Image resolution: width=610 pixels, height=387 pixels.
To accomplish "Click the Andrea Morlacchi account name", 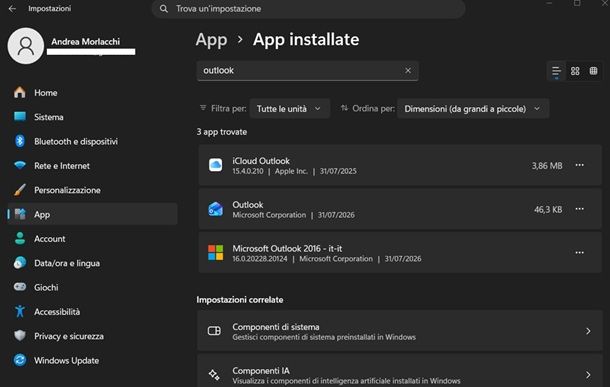I will [86, 42].
